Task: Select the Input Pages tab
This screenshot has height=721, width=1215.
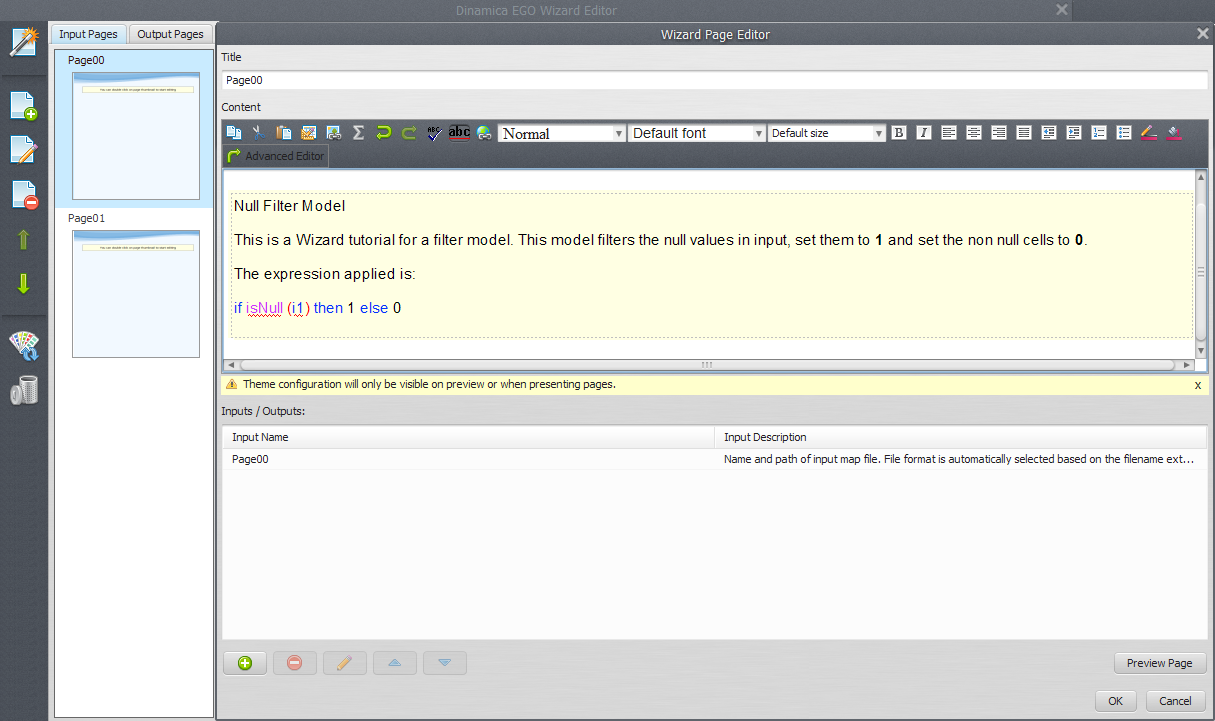Action: 88,34
